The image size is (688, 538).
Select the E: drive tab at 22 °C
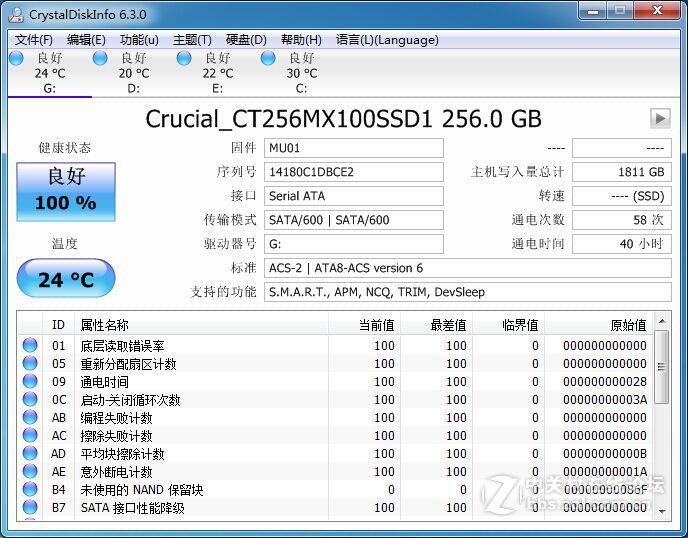217,73
